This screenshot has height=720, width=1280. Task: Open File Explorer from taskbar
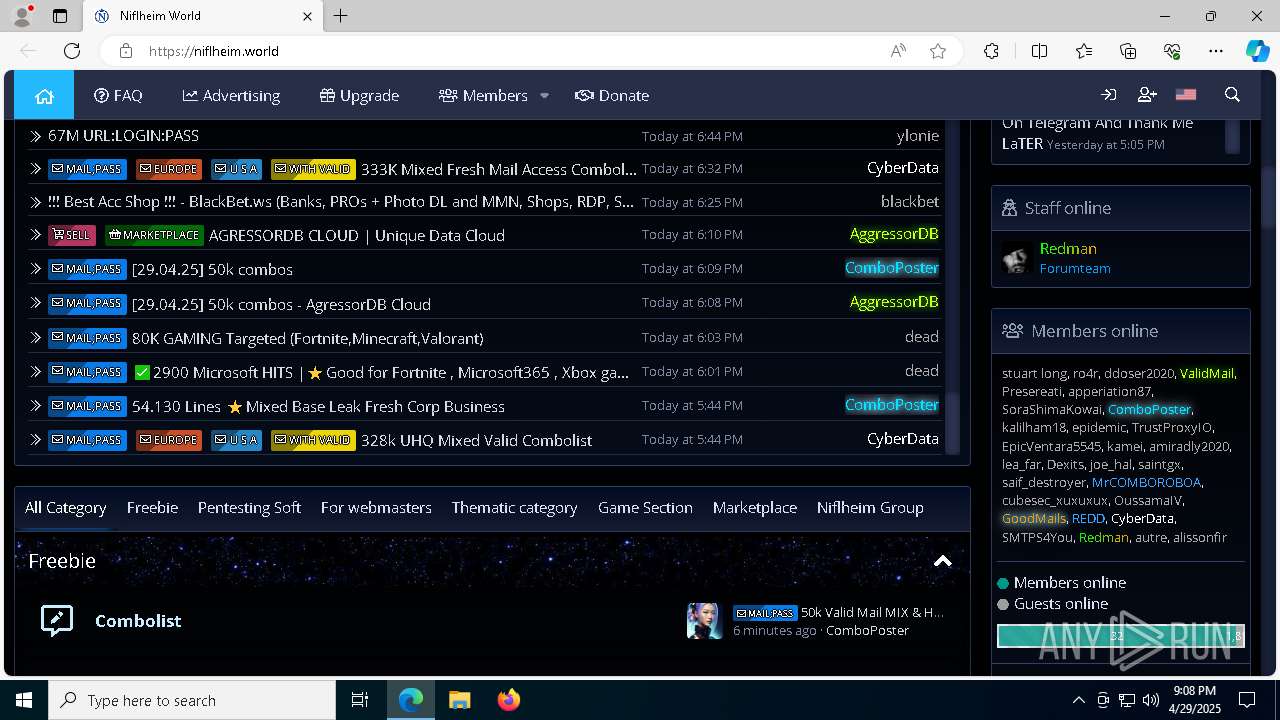(460, 700)
